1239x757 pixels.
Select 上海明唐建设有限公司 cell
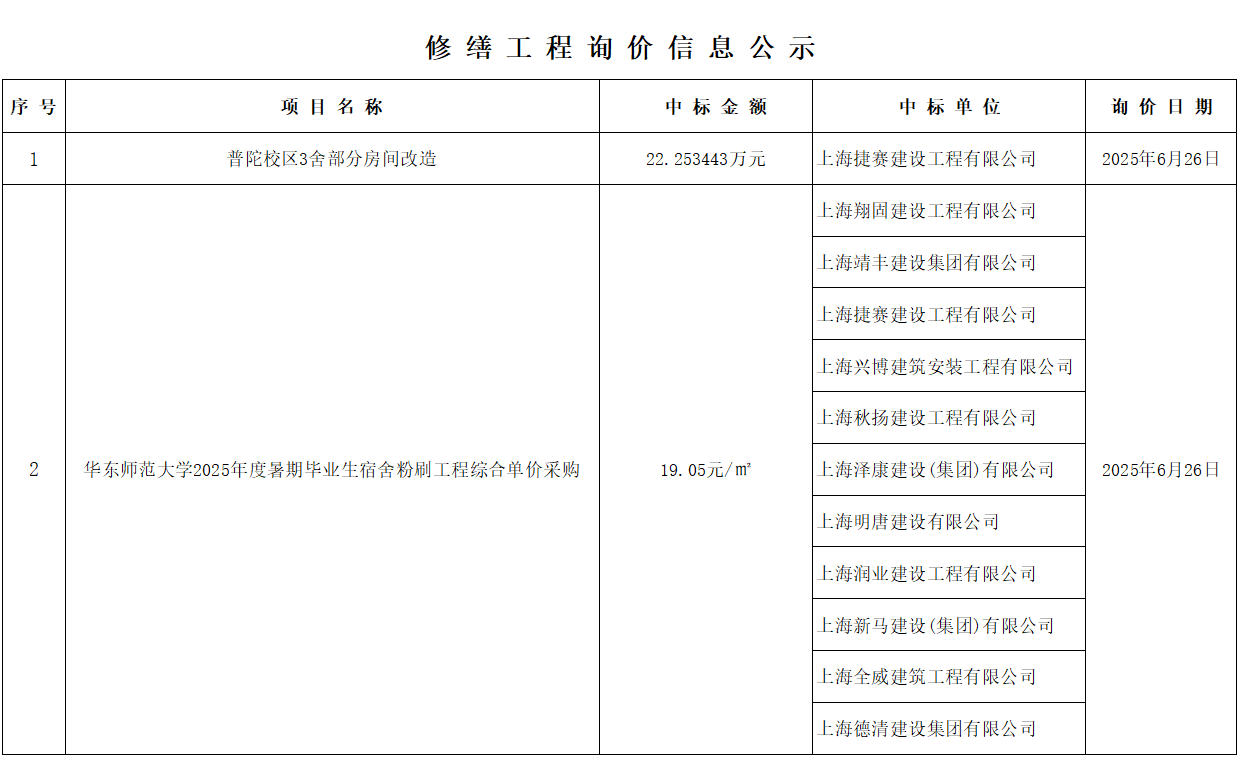pyautogui.click(x=949, y=521)
